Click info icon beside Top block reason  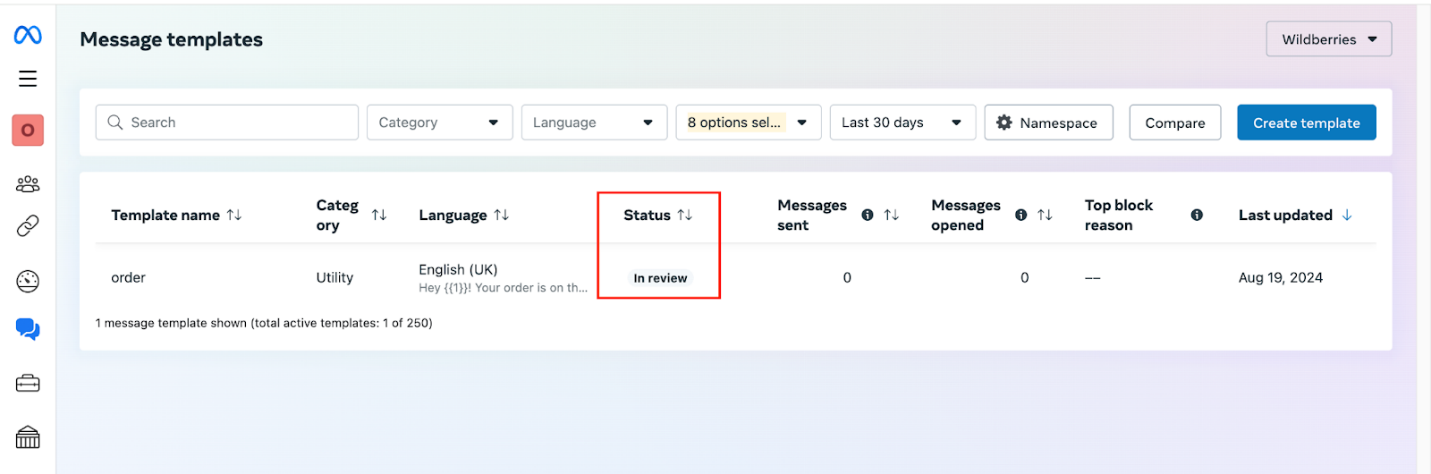(1196, 215)
